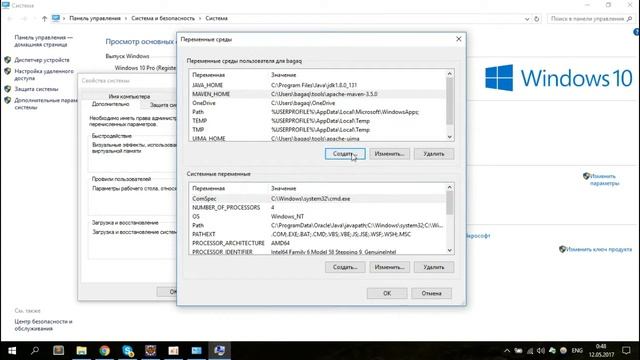This screenshot has height=360, width=640.
Task: Refresh the Control Panel address bar
Action: click(x=537, y=19)
